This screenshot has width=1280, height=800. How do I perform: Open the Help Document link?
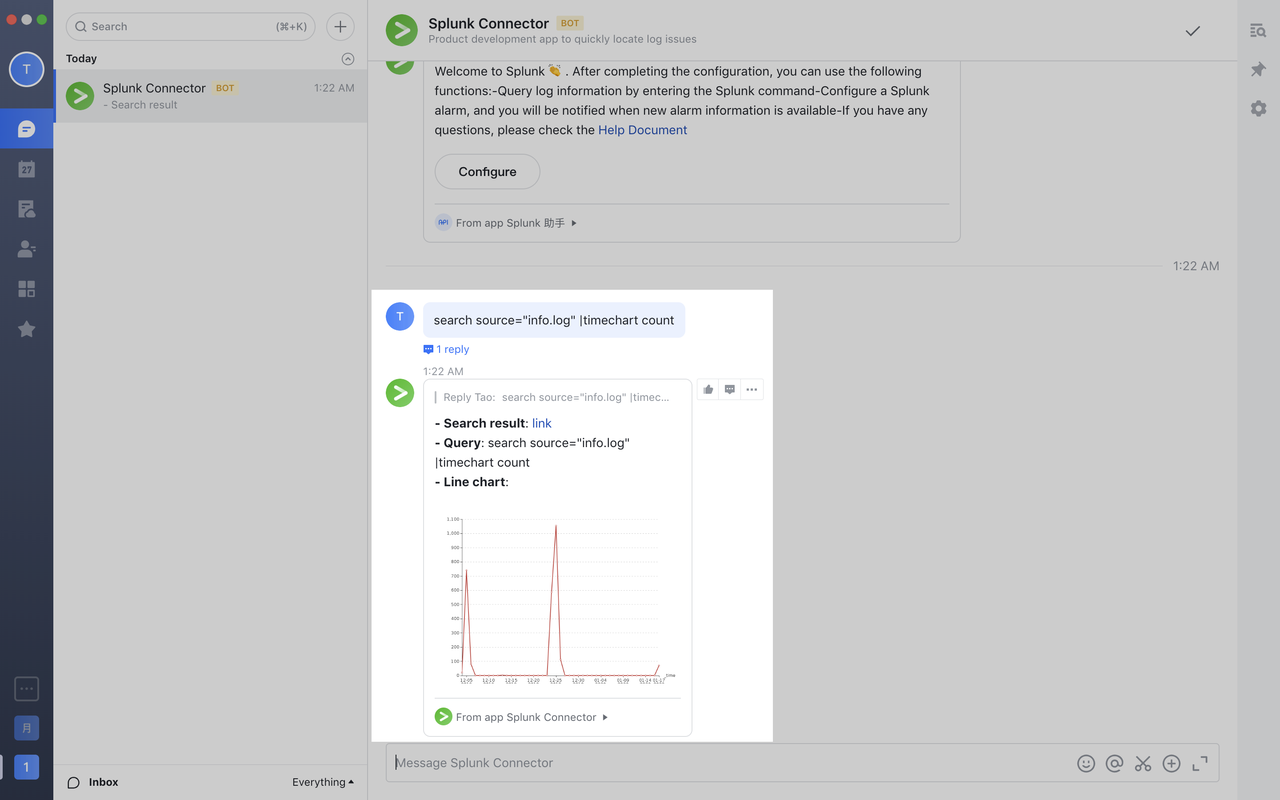643,129
